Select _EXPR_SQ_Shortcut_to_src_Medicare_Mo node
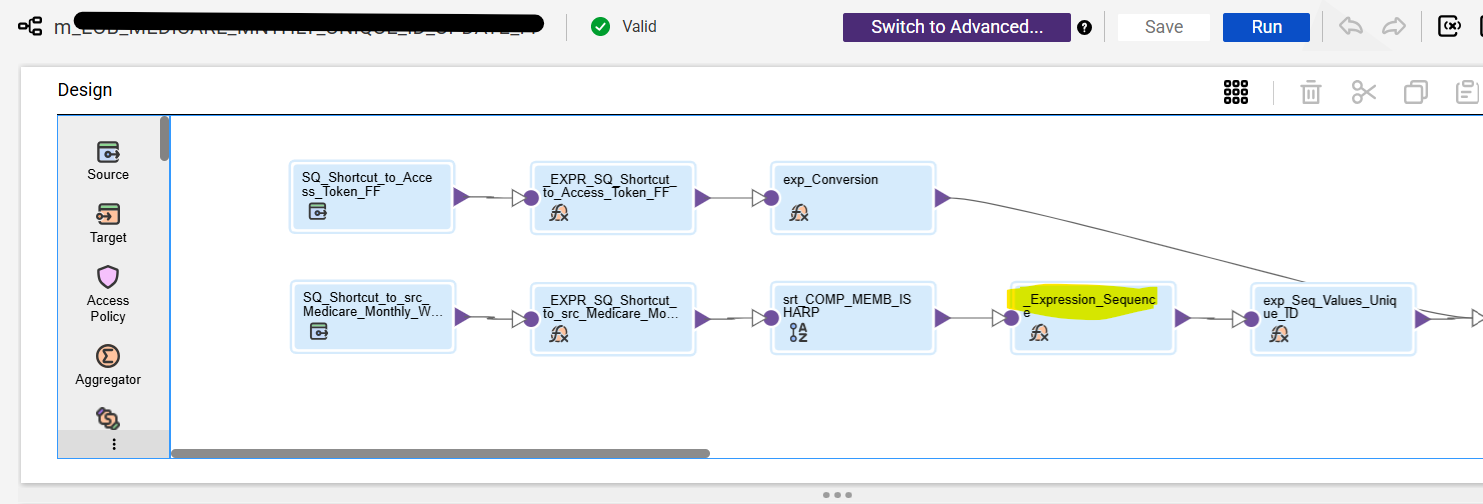Screen dimensions: 1483x504 612,318
